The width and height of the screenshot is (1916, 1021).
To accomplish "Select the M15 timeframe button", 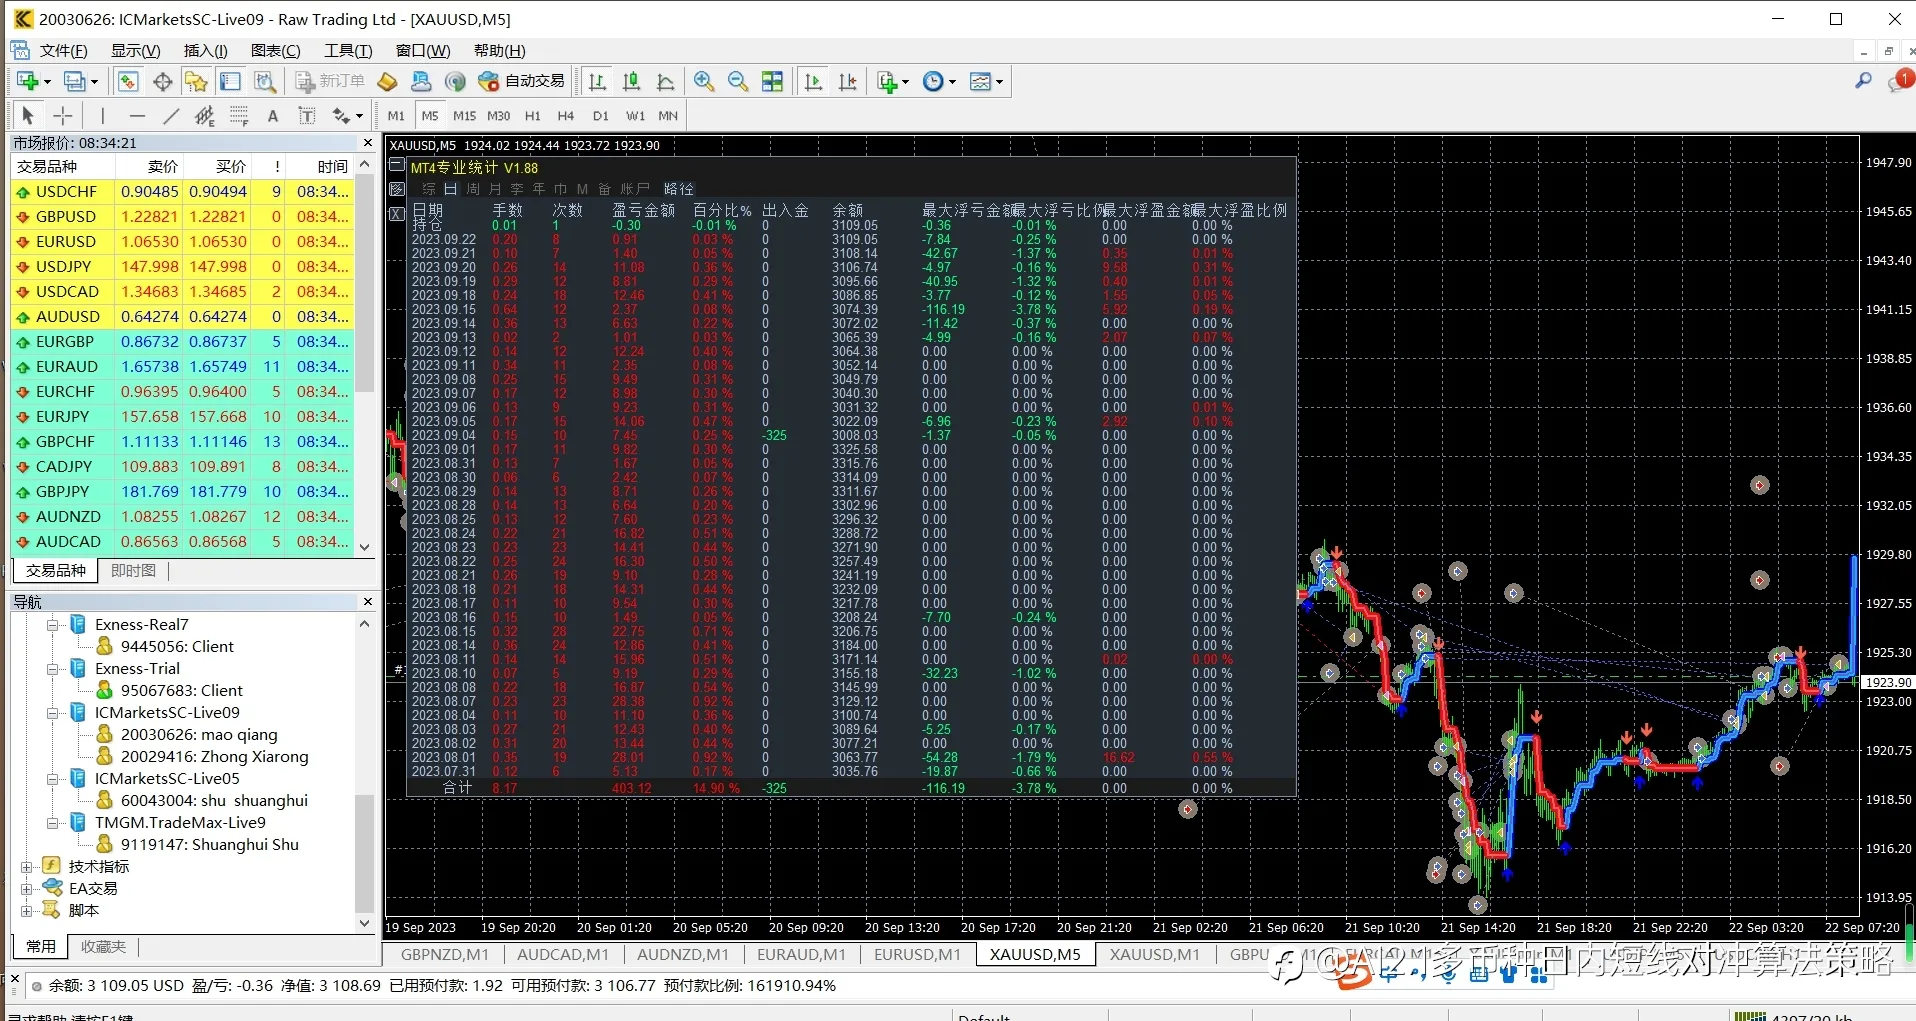I will [464, 116].
